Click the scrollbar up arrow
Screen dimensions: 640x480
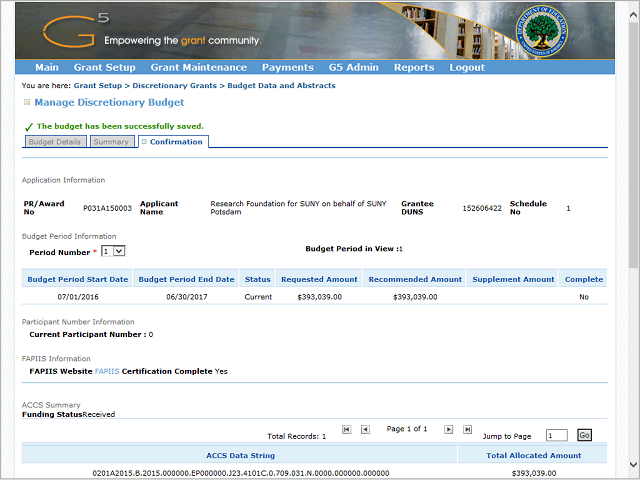633,15
